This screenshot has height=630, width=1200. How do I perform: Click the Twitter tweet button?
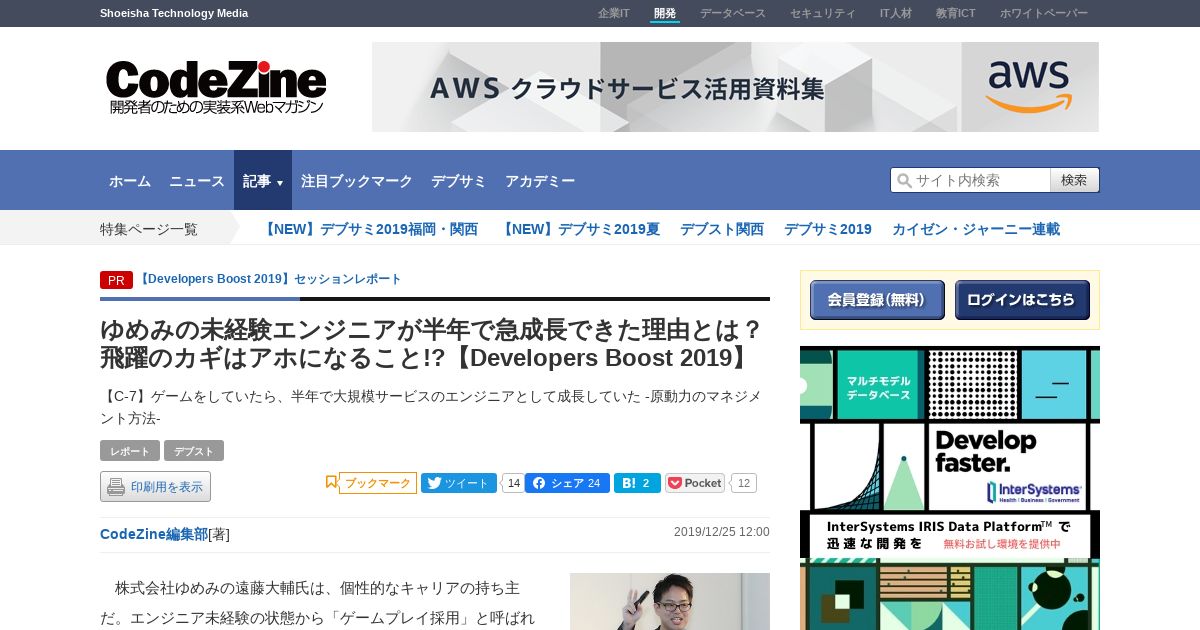coord(459,483)
